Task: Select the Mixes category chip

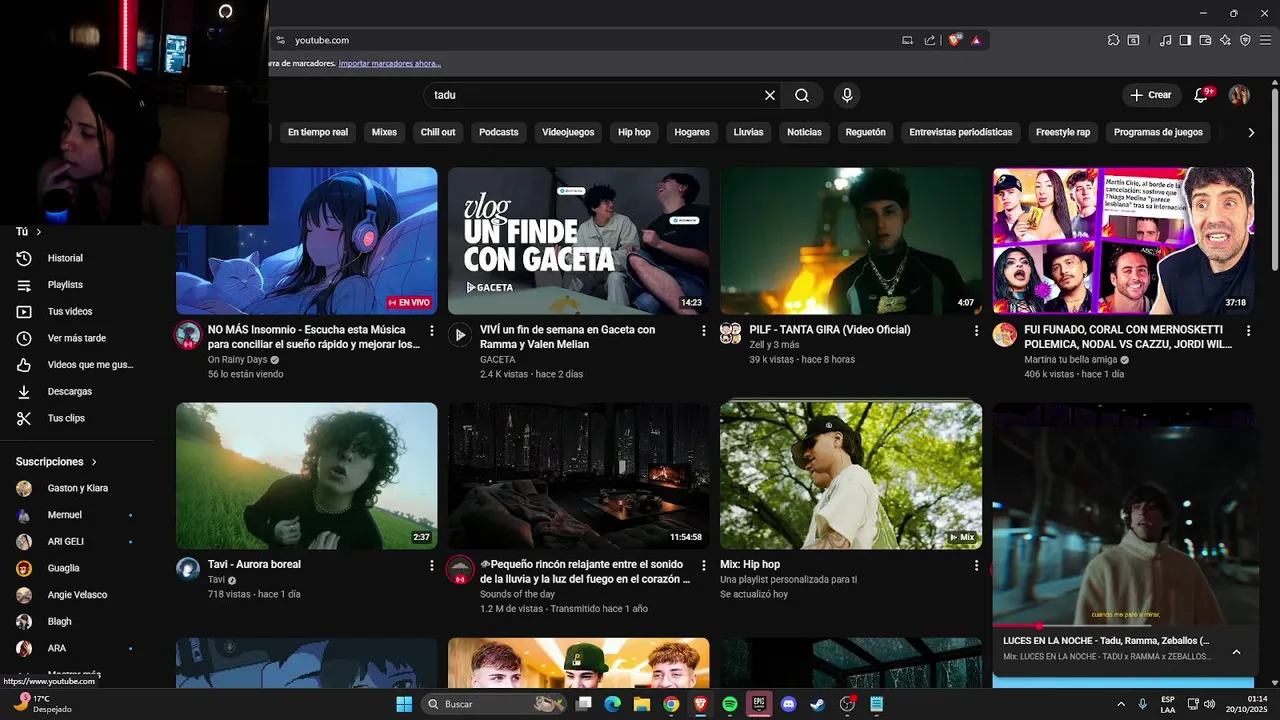Action: point(384,132)
